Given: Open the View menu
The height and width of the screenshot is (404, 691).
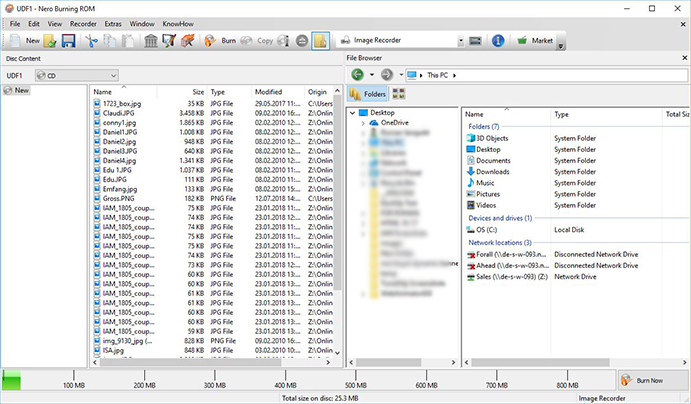Looking at the screenshot, I should [55, 24].
